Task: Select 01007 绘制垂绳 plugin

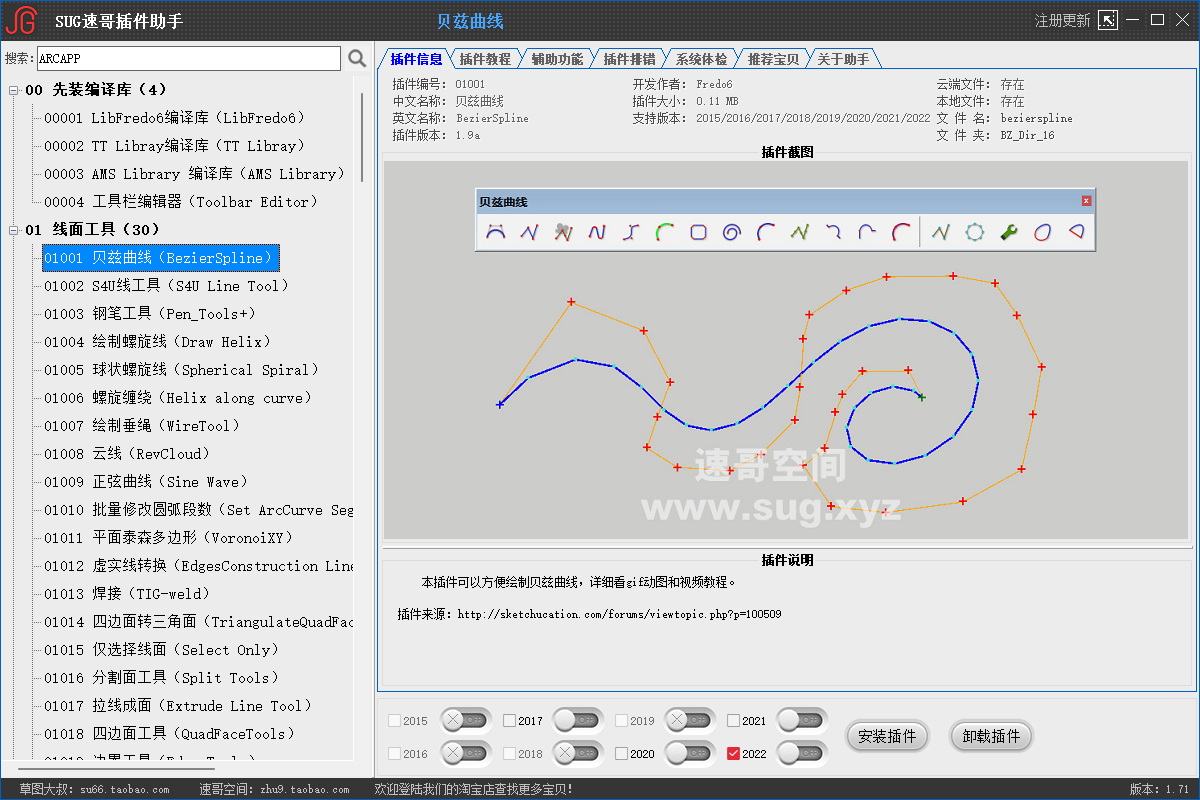Action: pyautogui.click(x=142, y=426)
